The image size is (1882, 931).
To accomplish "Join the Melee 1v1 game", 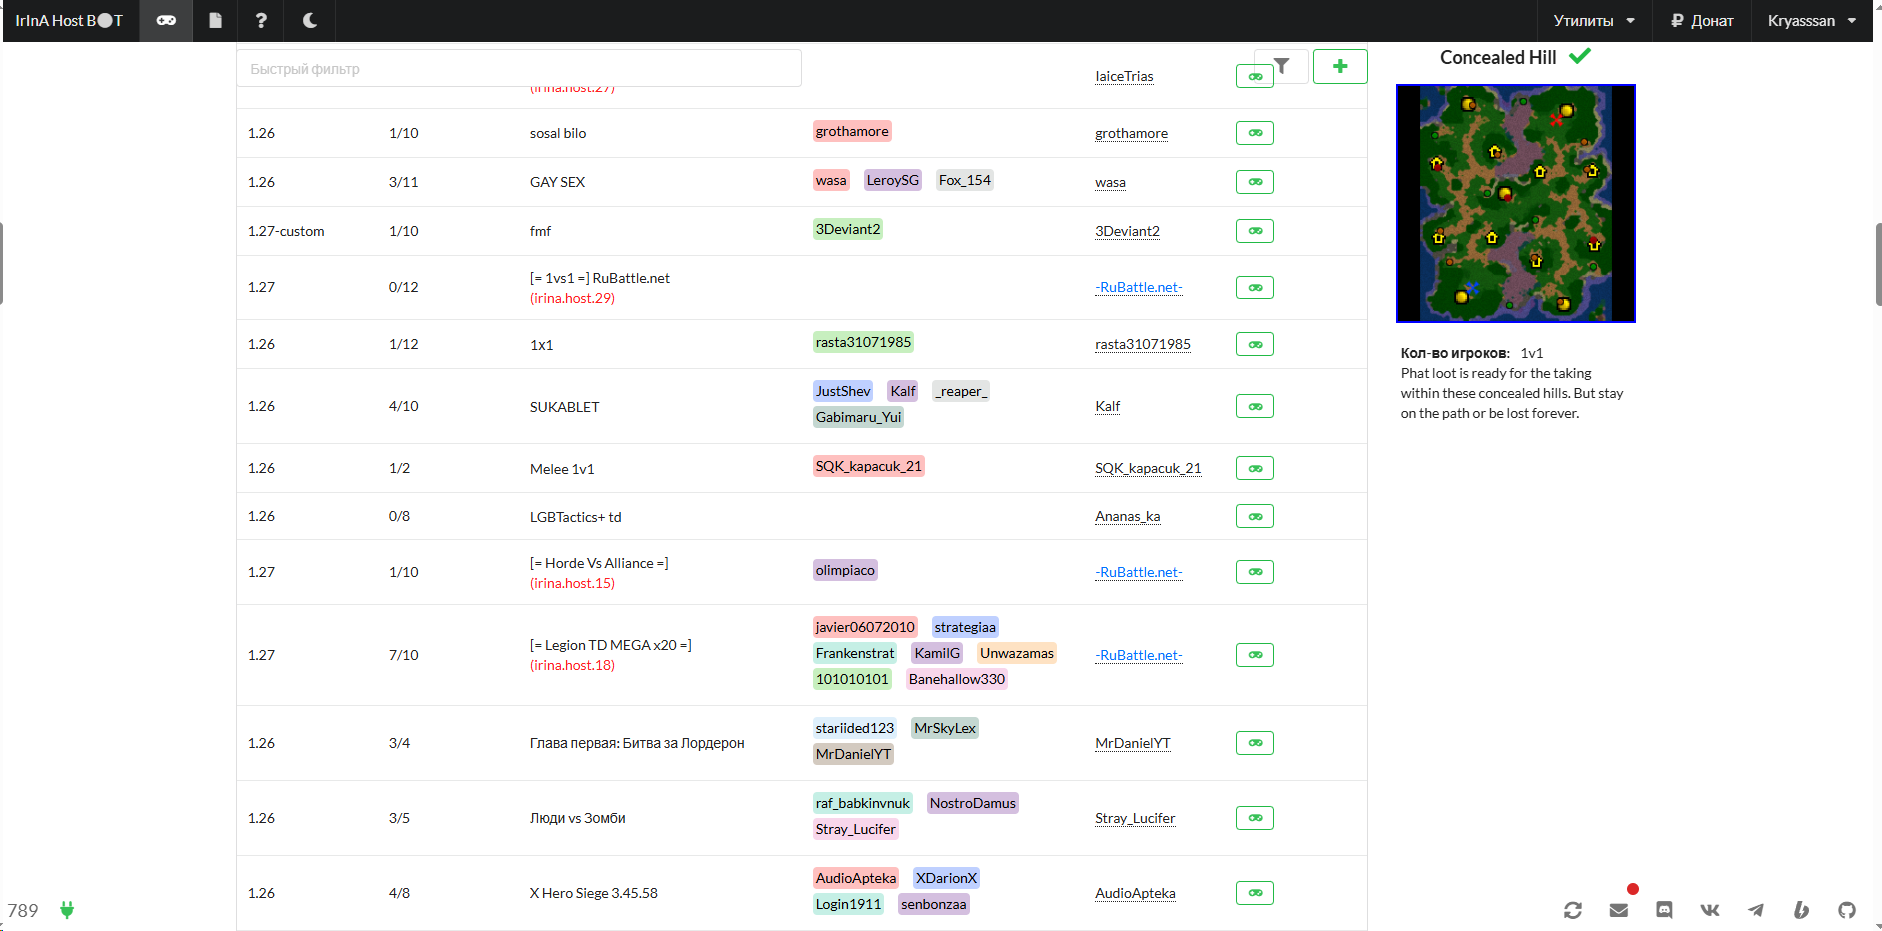I will point(1255,468).
